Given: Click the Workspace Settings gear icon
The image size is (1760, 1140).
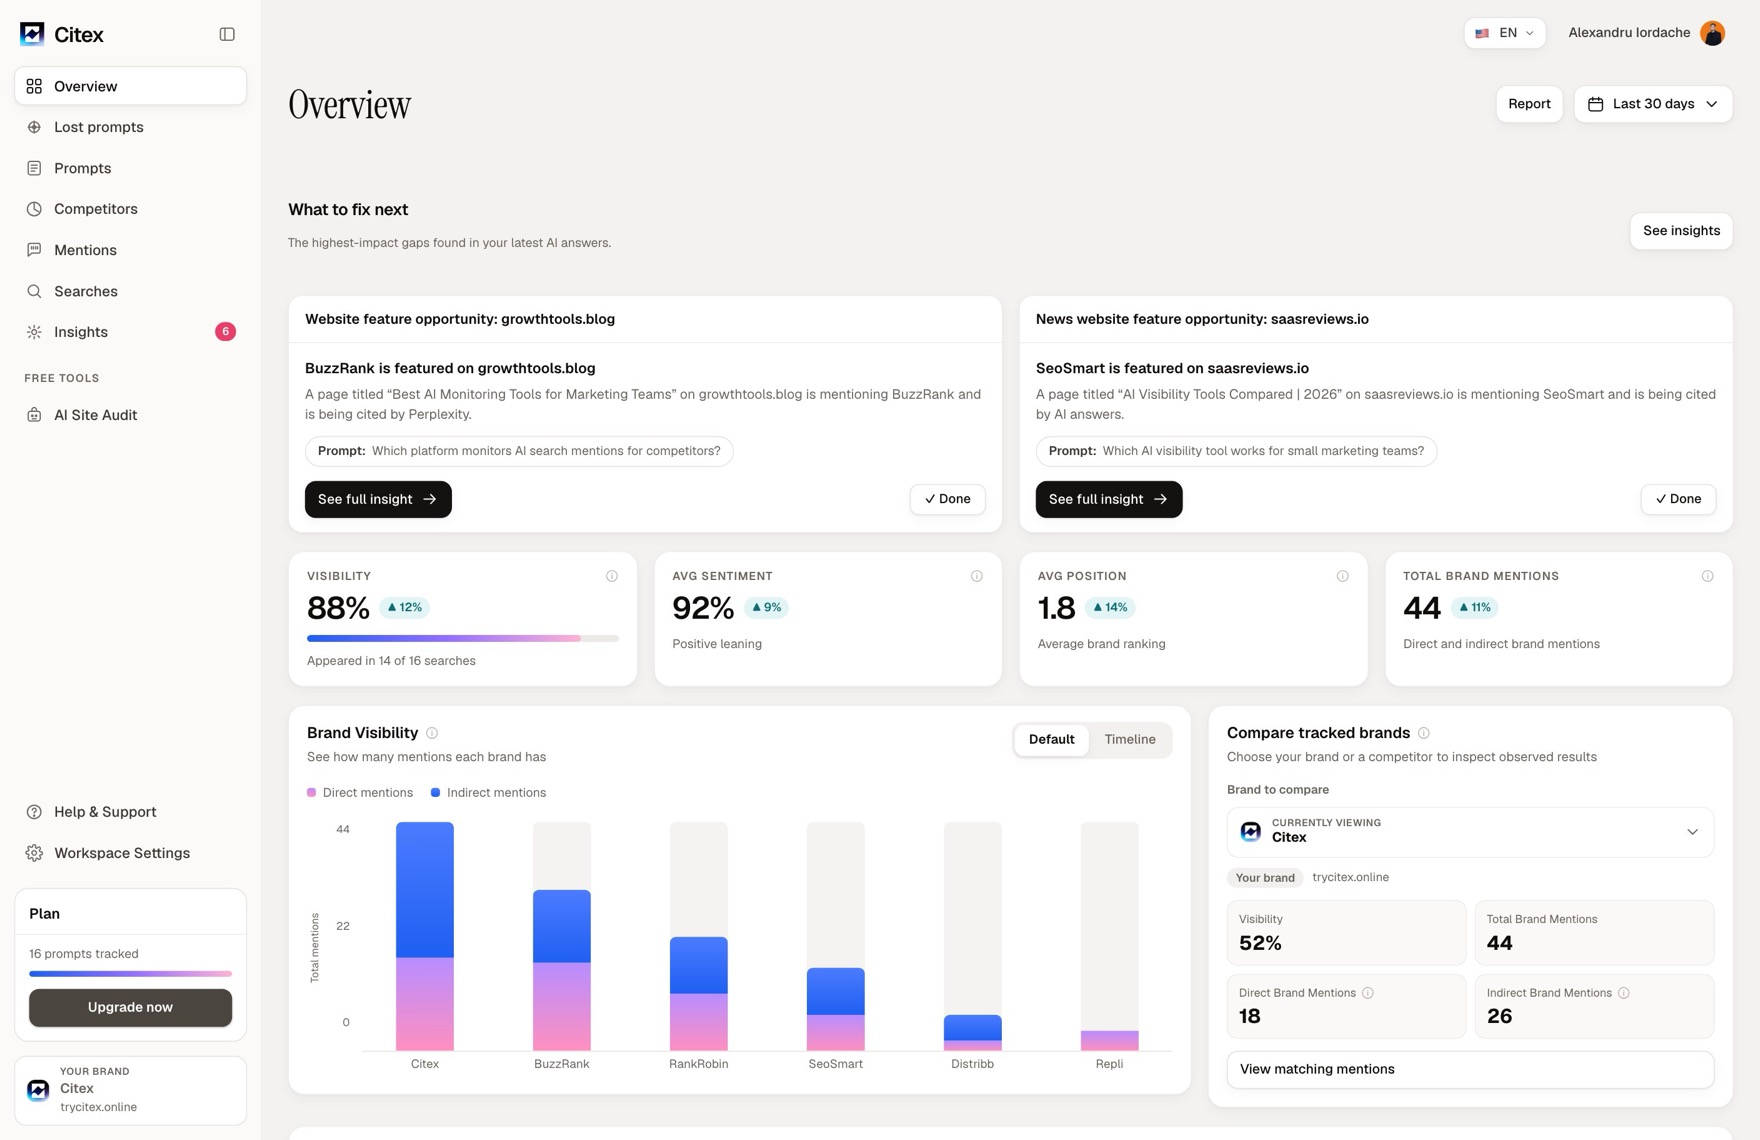Looking at the screenshot, I should click(34, 853).
